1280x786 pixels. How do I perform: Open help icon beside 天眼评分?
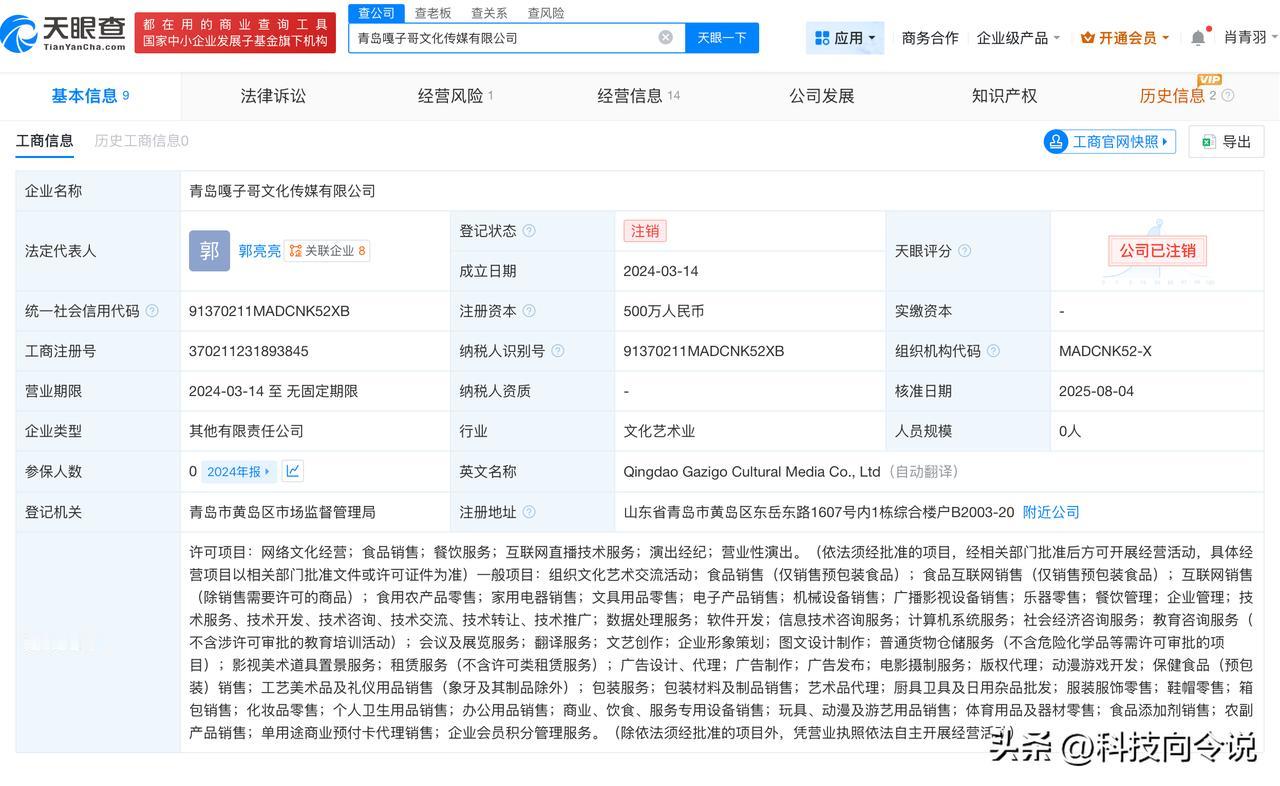[x=965, y=251]
